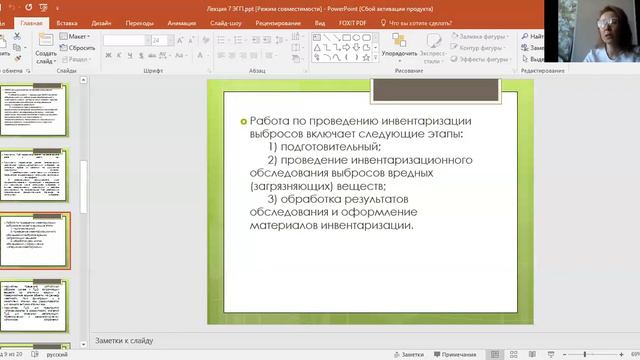Open the font name combo box
This screenshot has height=360, width=640.
pos(127,40)
